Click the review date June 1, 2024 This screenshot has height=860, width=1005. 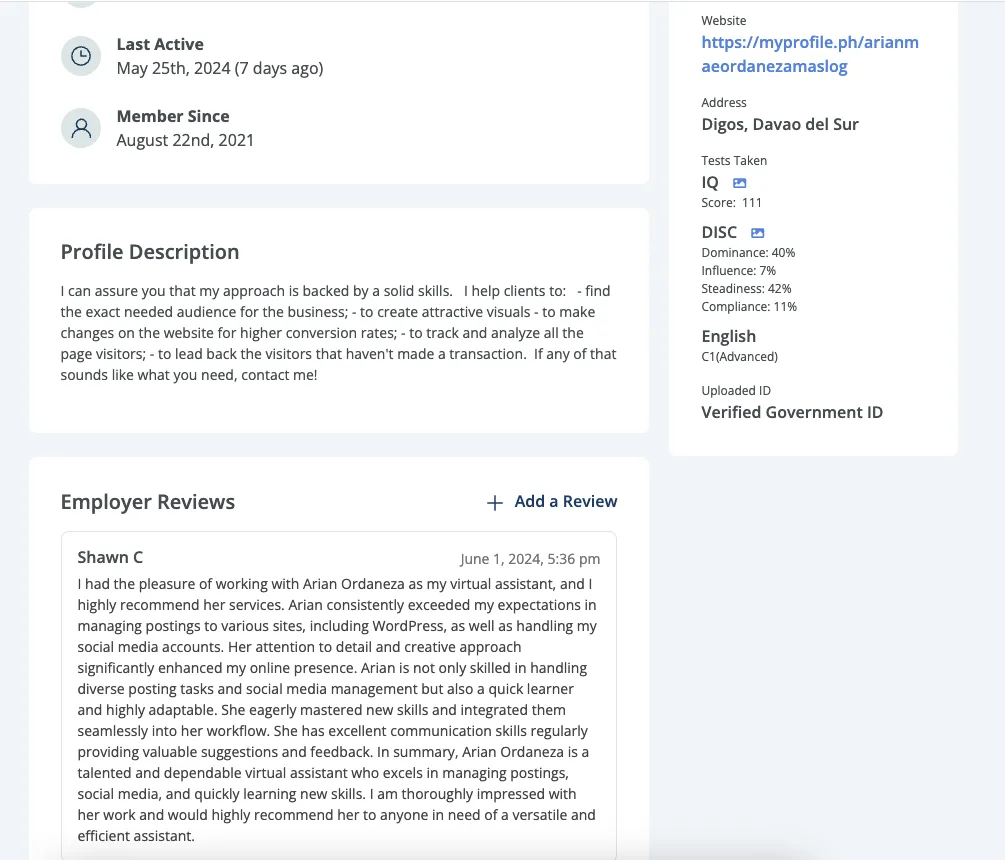pyautogui.click(x=529, y=559)
